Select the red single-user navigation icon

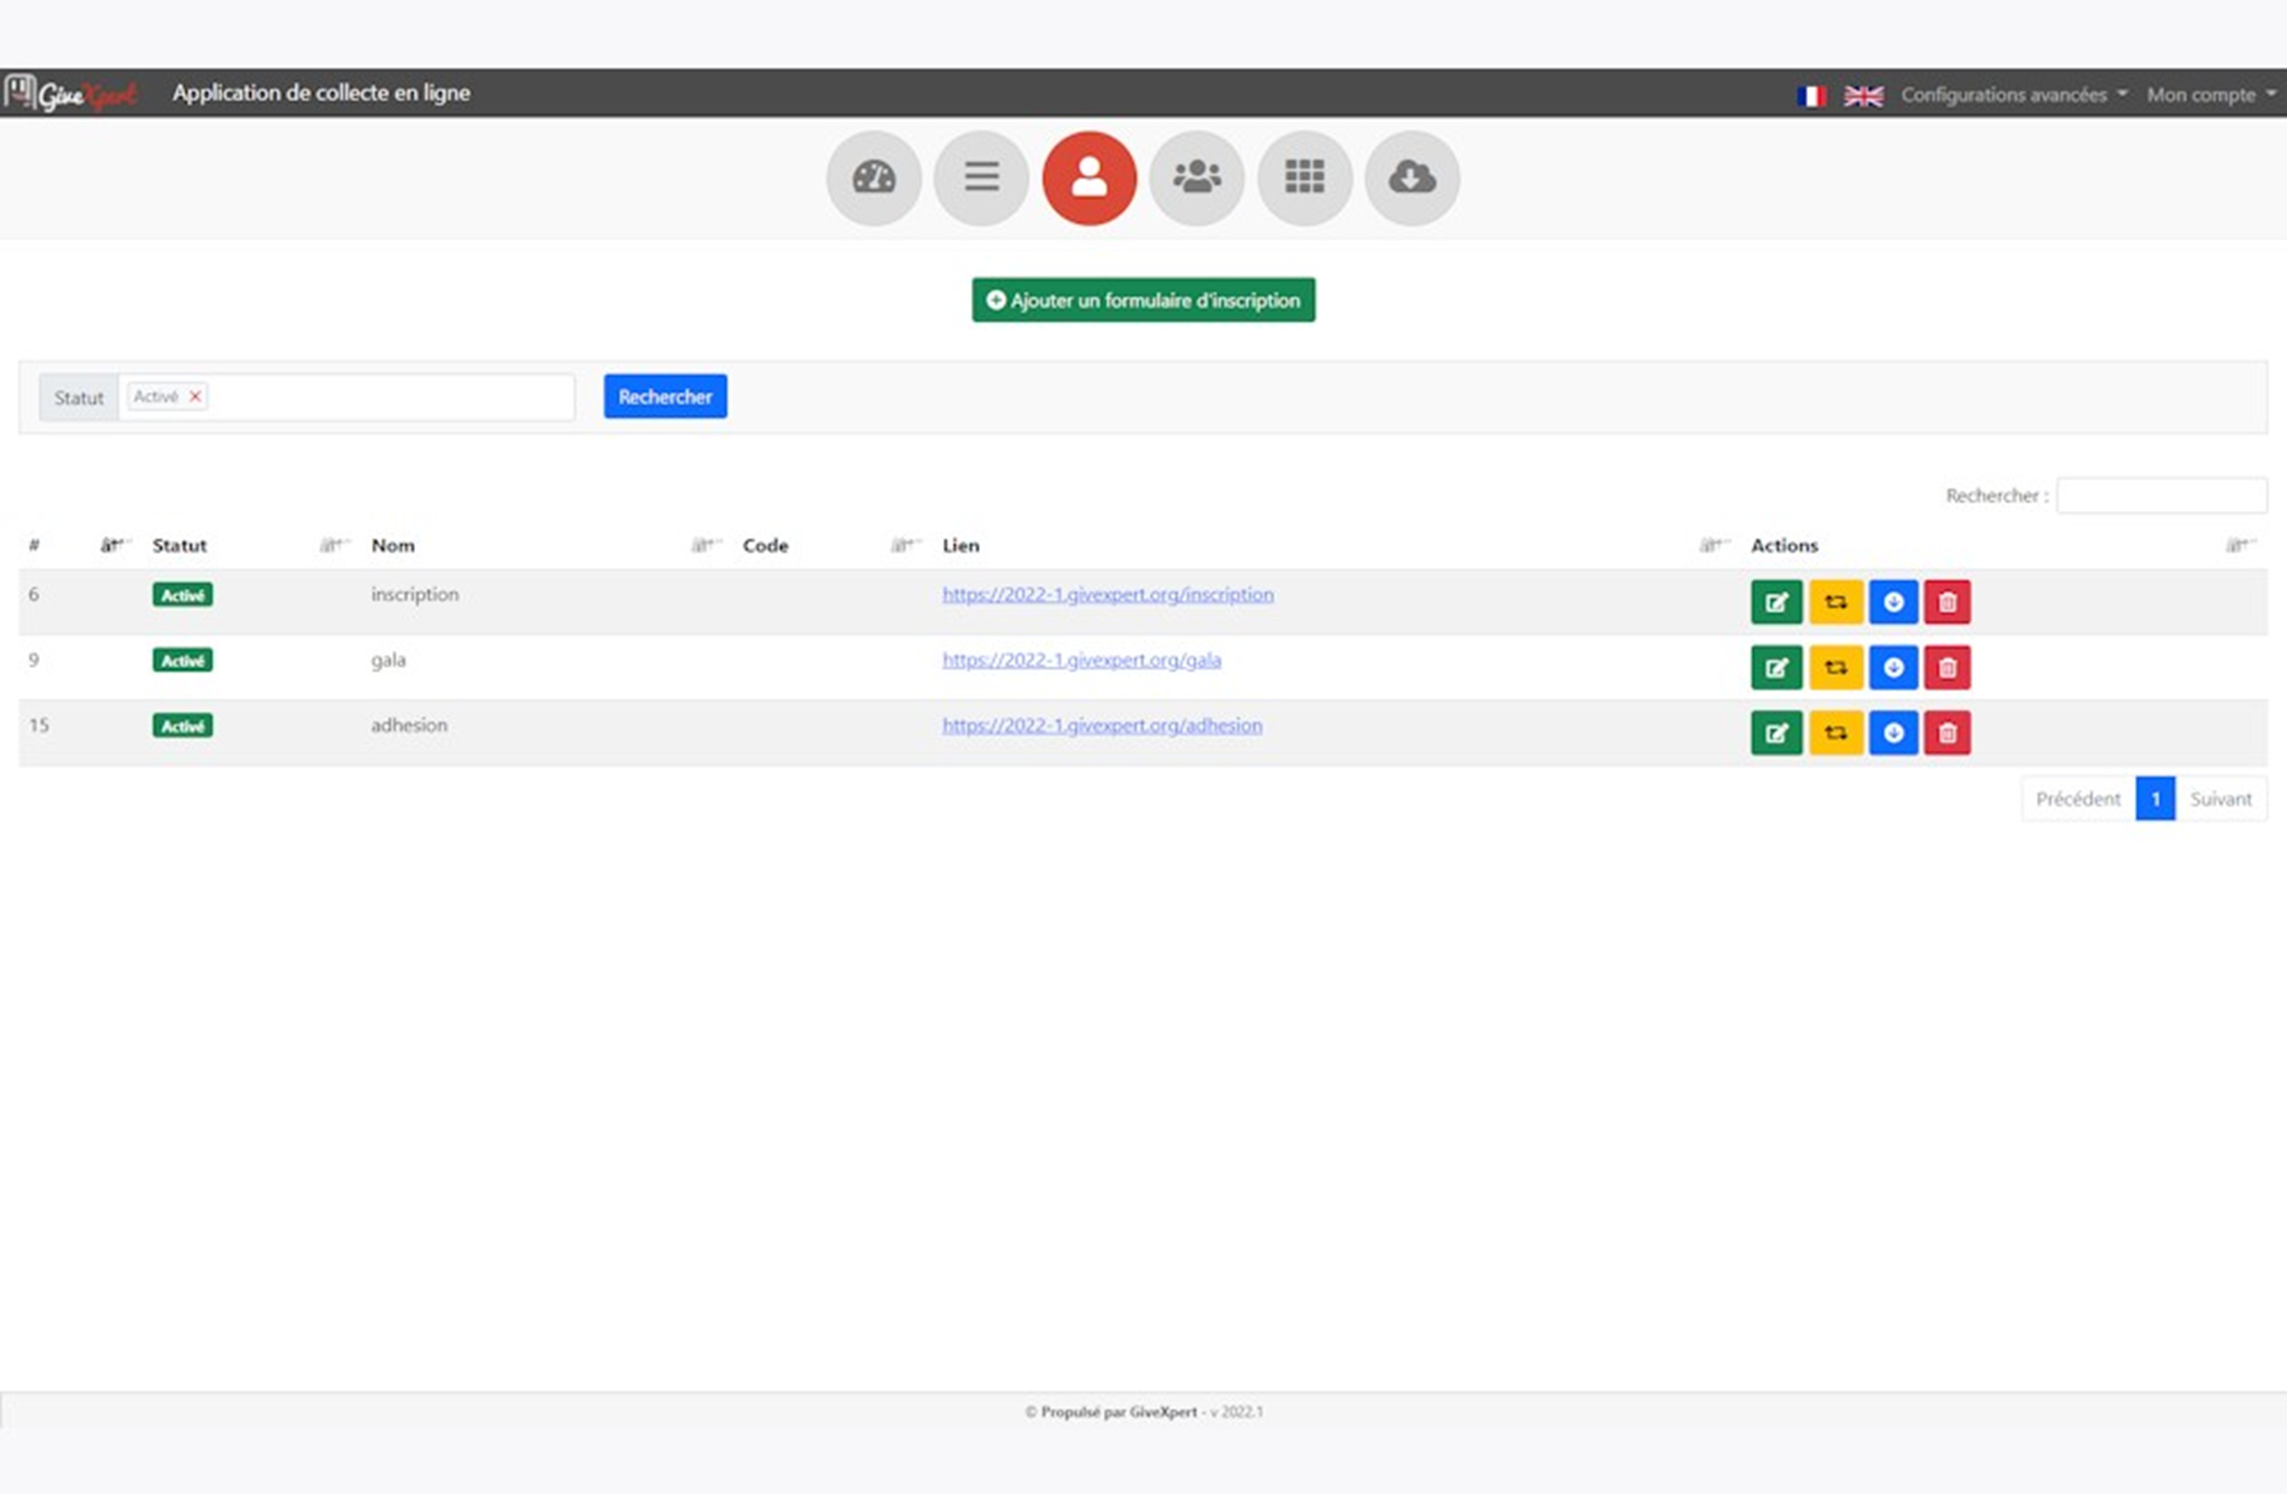(1089, 178)
